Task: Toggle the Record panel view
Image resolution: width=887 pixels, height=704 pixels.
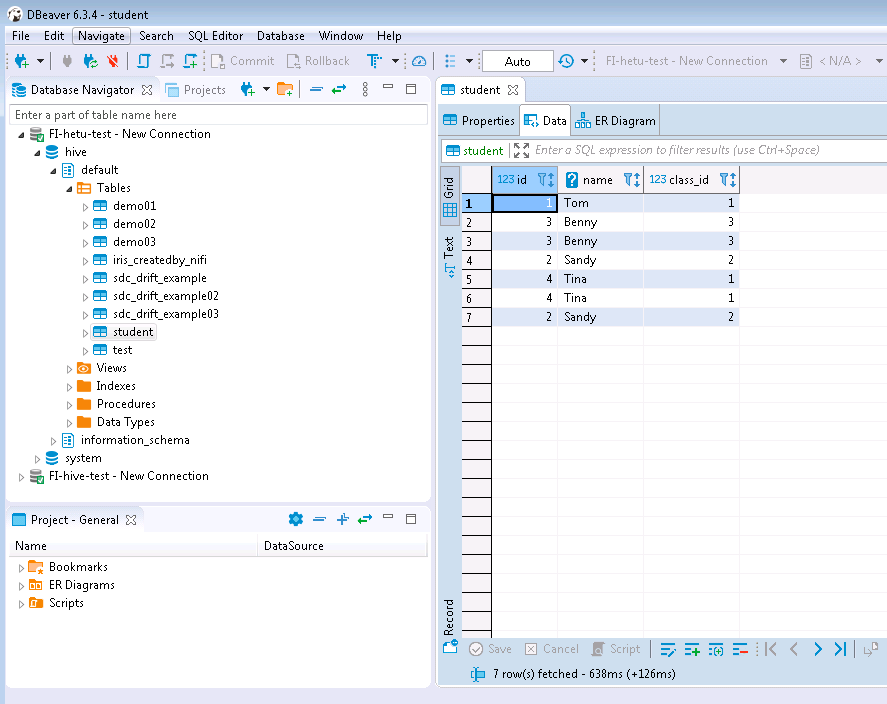Action: 449,615
